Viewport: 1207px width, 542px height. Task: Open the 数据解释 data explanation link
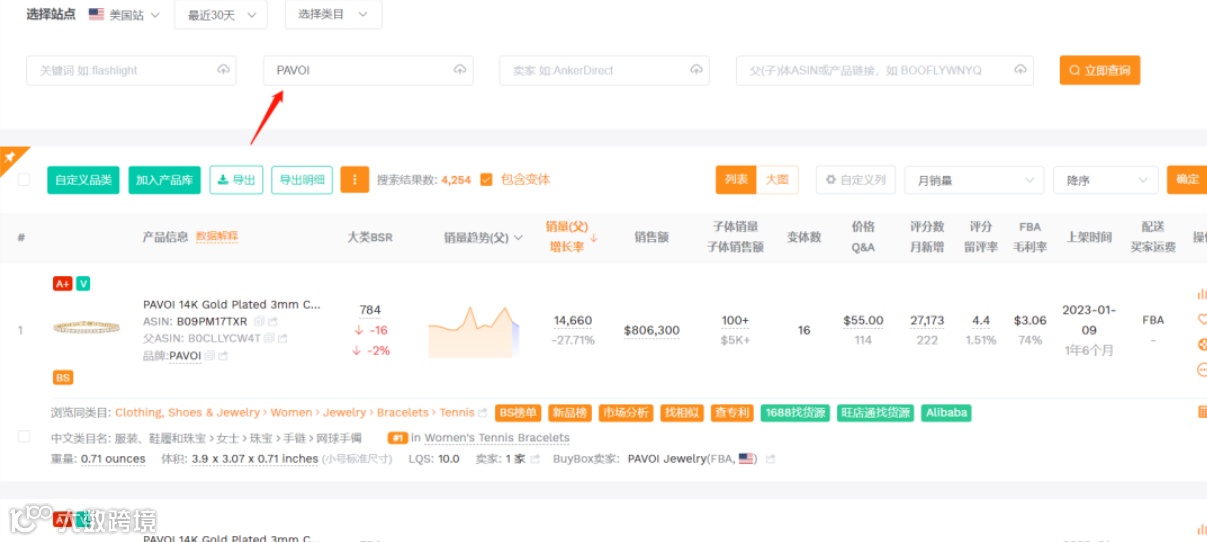(x=217, y=237)
